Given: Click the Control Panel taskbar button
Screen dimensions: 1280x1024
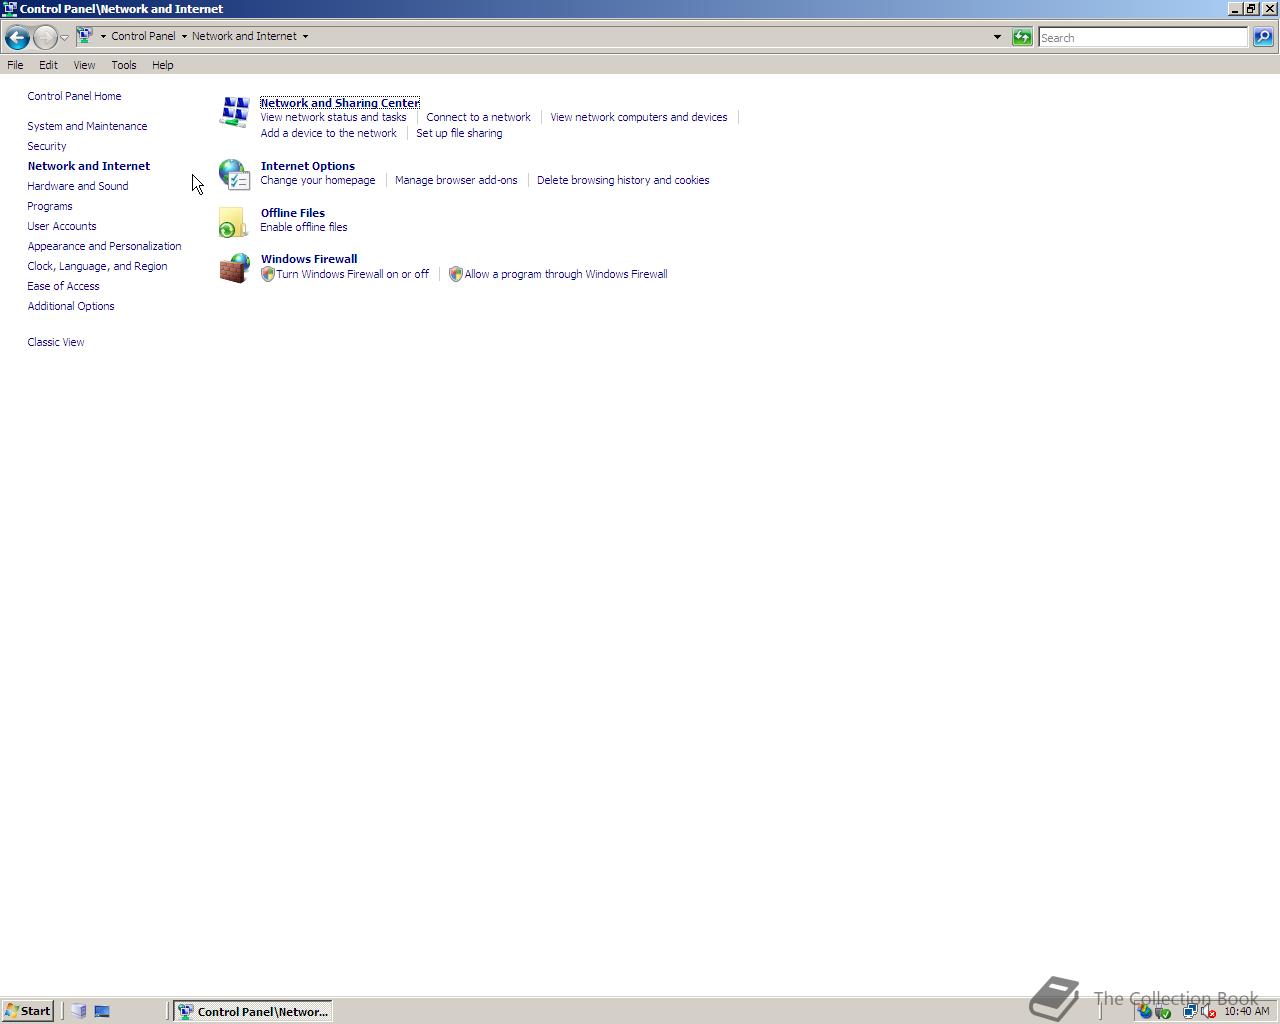Looking at the screenshot, I should point(253,1011).
